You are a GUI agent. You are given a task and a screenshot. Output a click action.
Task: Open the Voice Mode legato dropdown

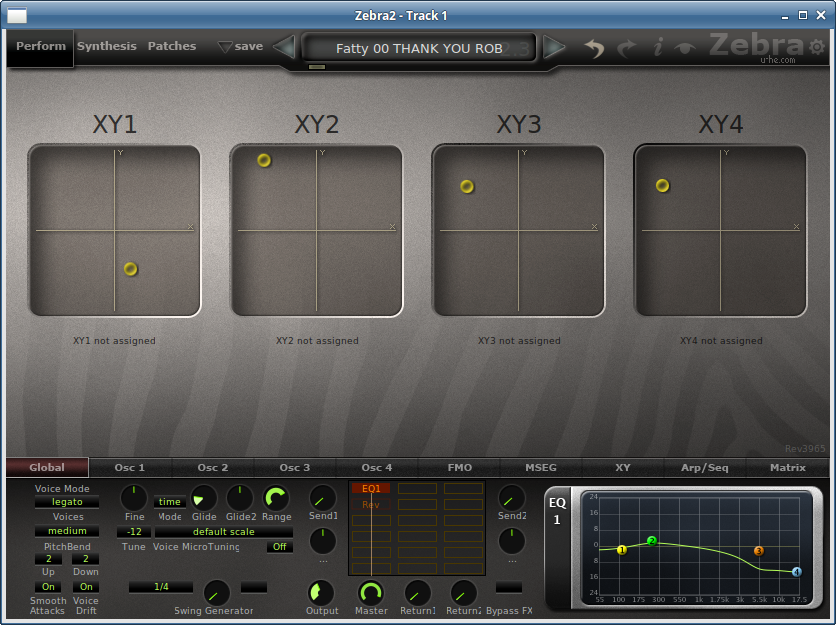click(x=67, y=502)
